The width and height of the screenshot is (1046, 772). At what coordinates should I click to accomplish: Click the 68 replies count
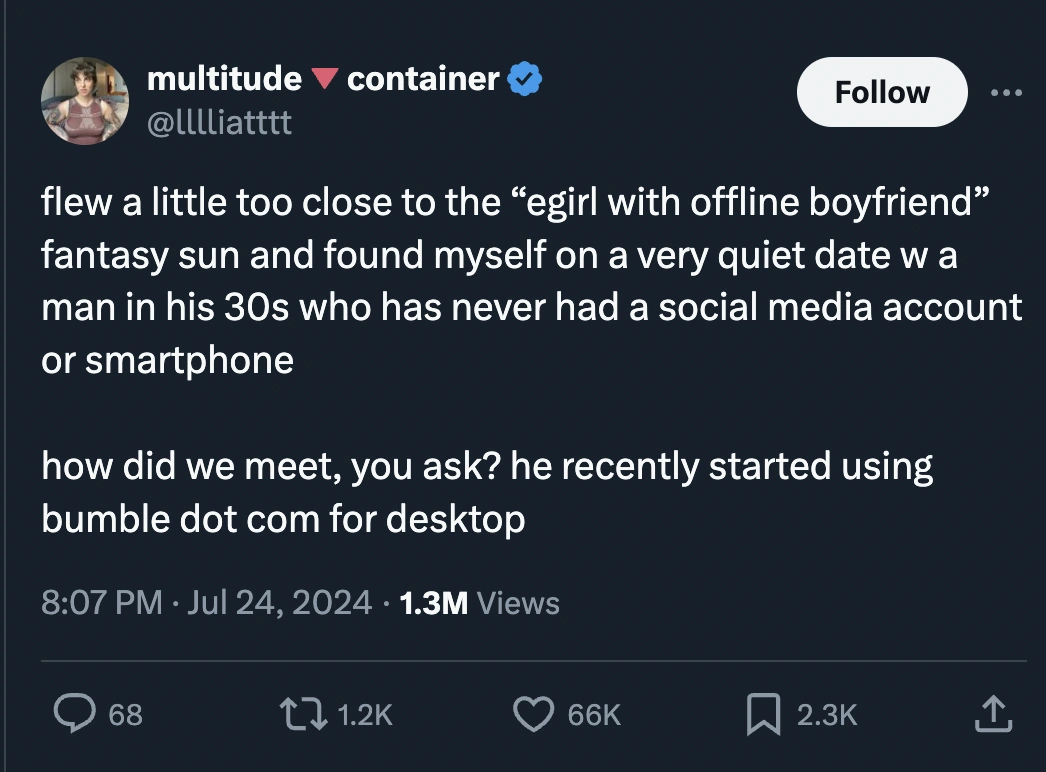[125, 715]
